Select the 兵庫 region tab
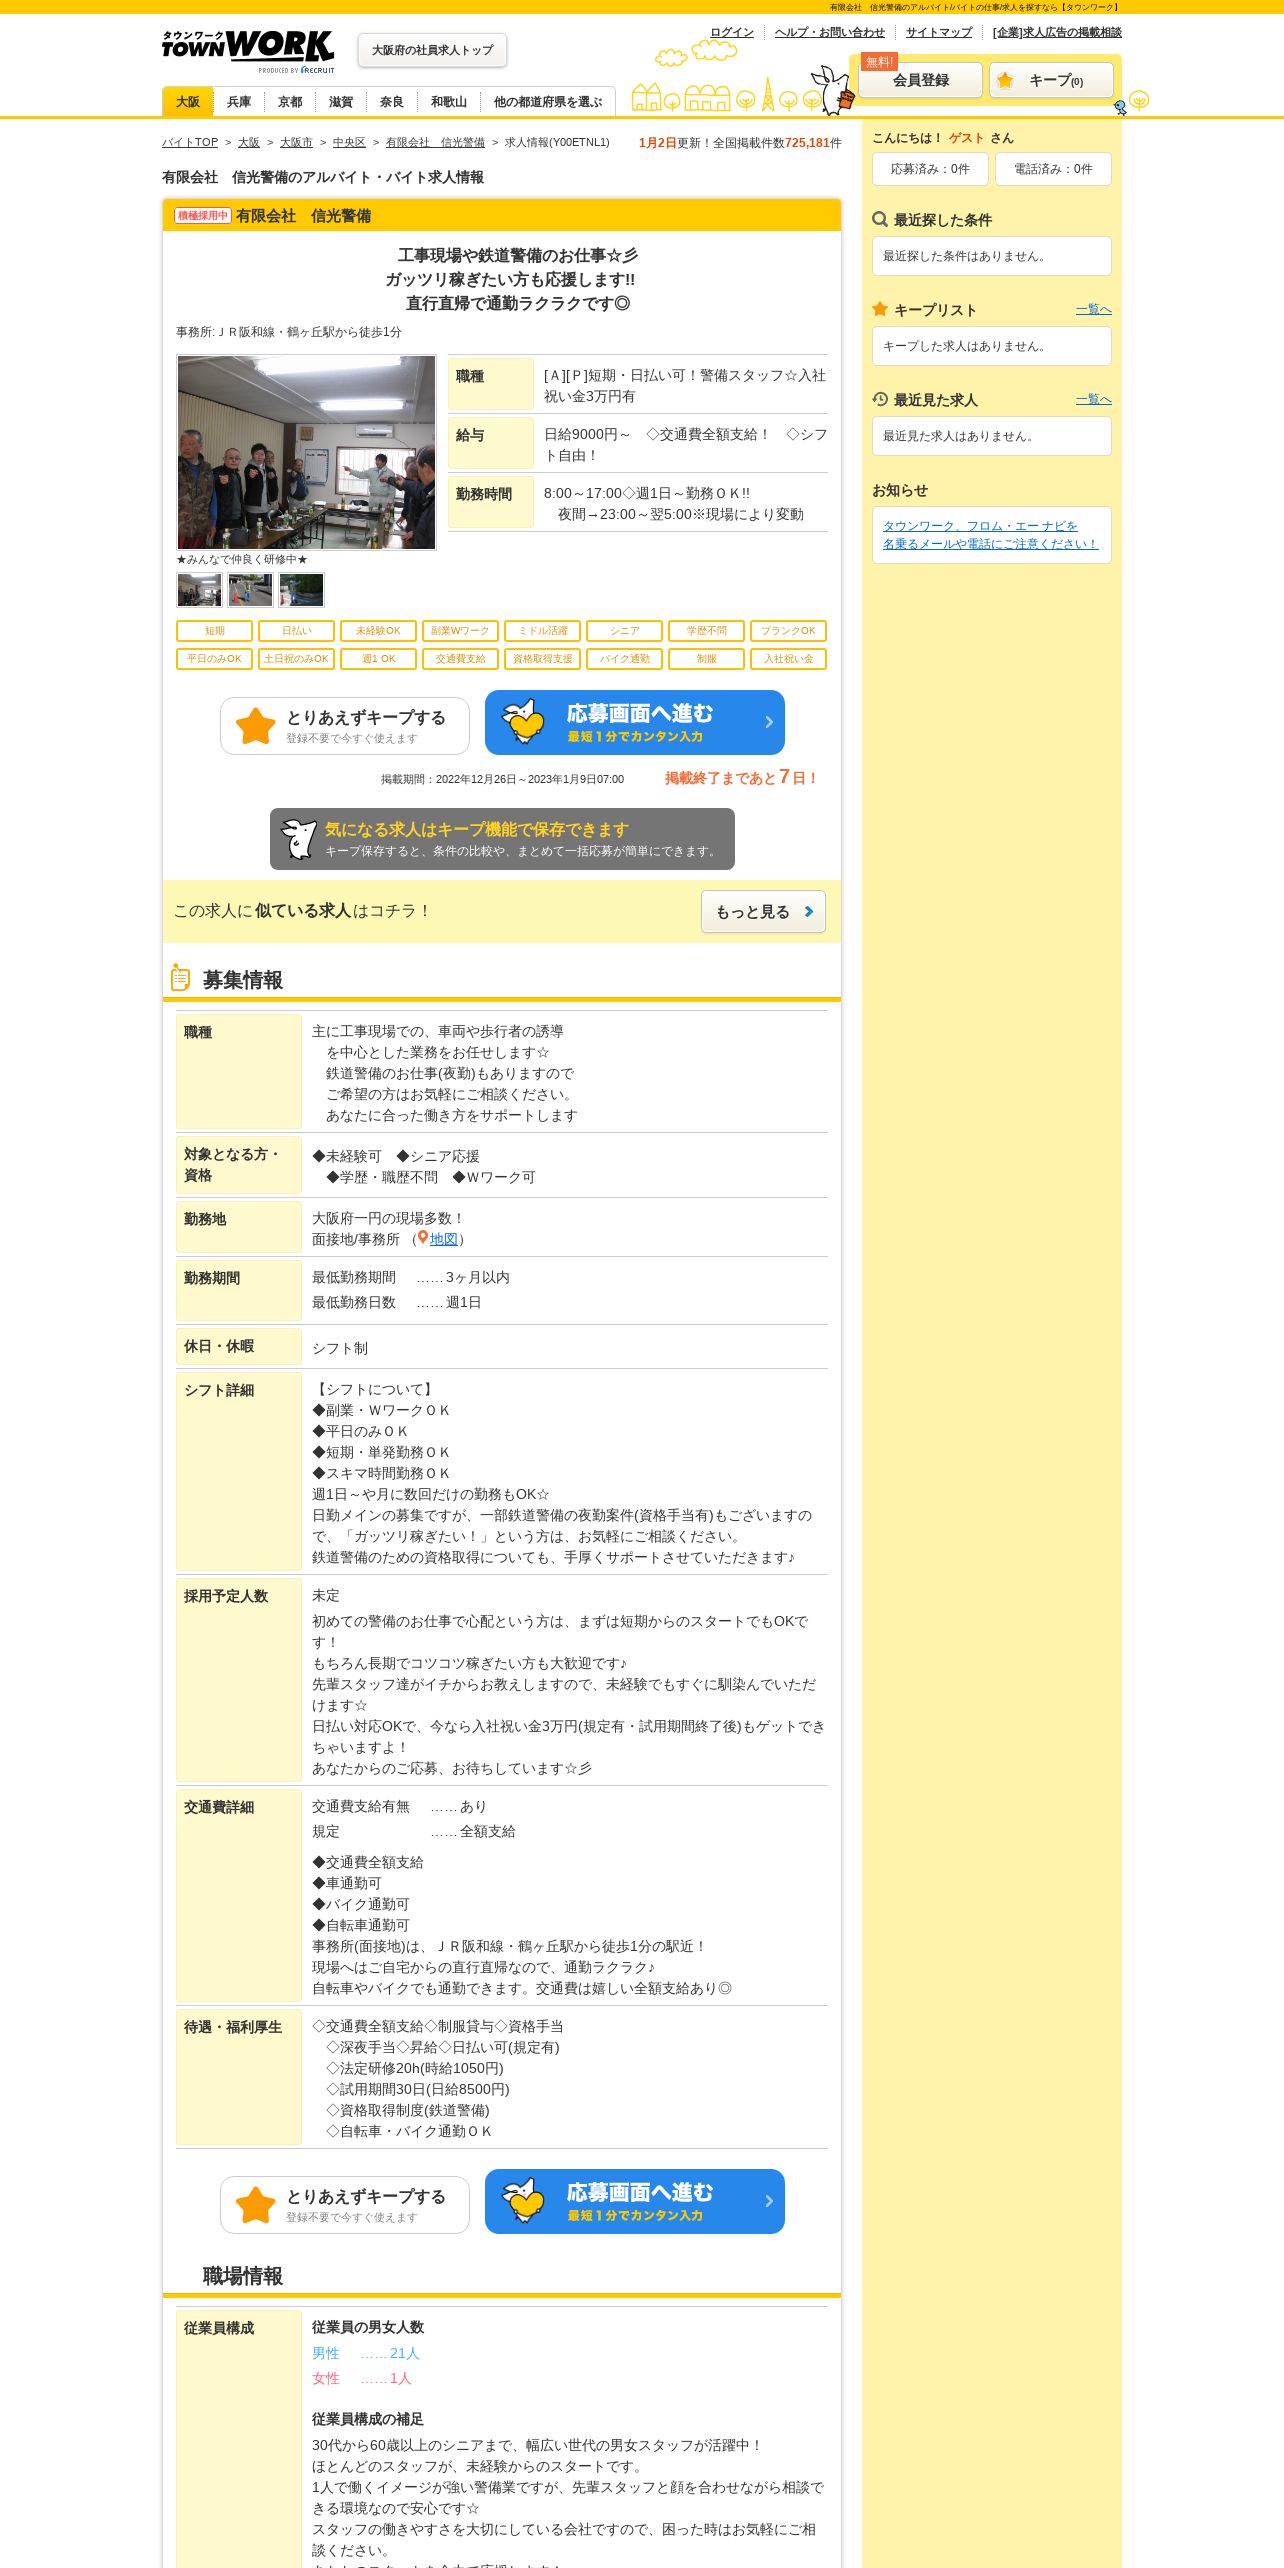This screenshot has width=1284, height=2568. (x=239, y=102)
